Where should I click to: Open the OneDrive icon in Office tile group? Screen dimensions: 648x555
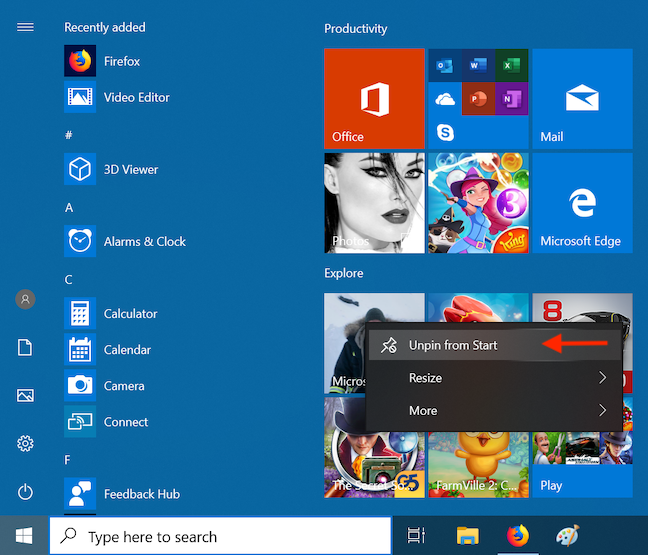click(445, 99)
